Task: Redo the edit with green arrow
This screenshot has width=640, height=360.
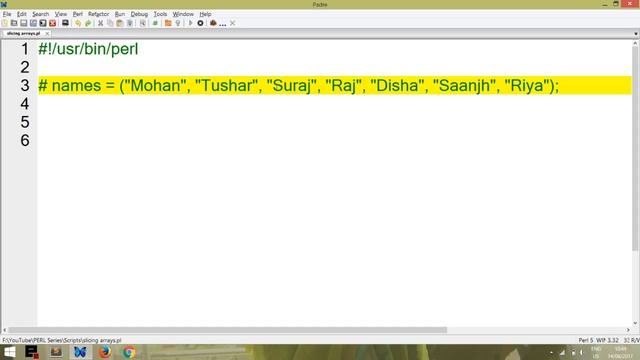Action: (88, 23)
